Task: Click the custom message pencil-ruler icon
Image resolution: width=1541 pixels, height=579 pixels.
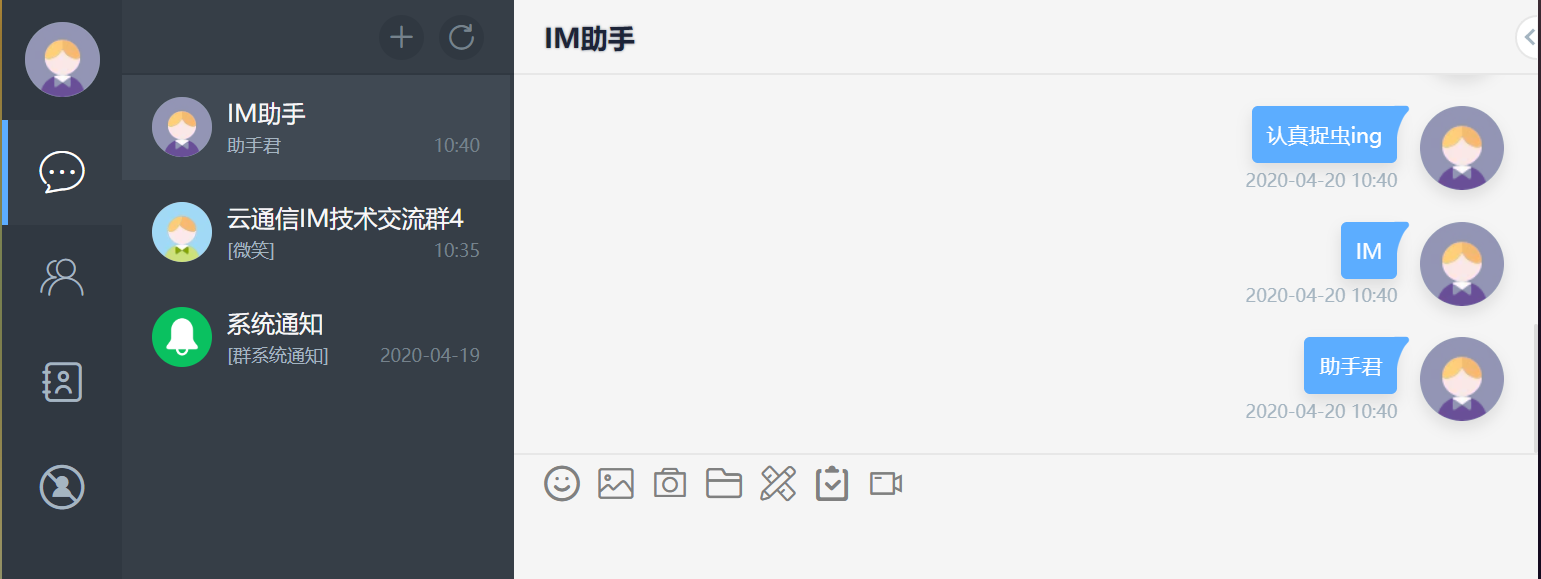Action: [778, 484]
